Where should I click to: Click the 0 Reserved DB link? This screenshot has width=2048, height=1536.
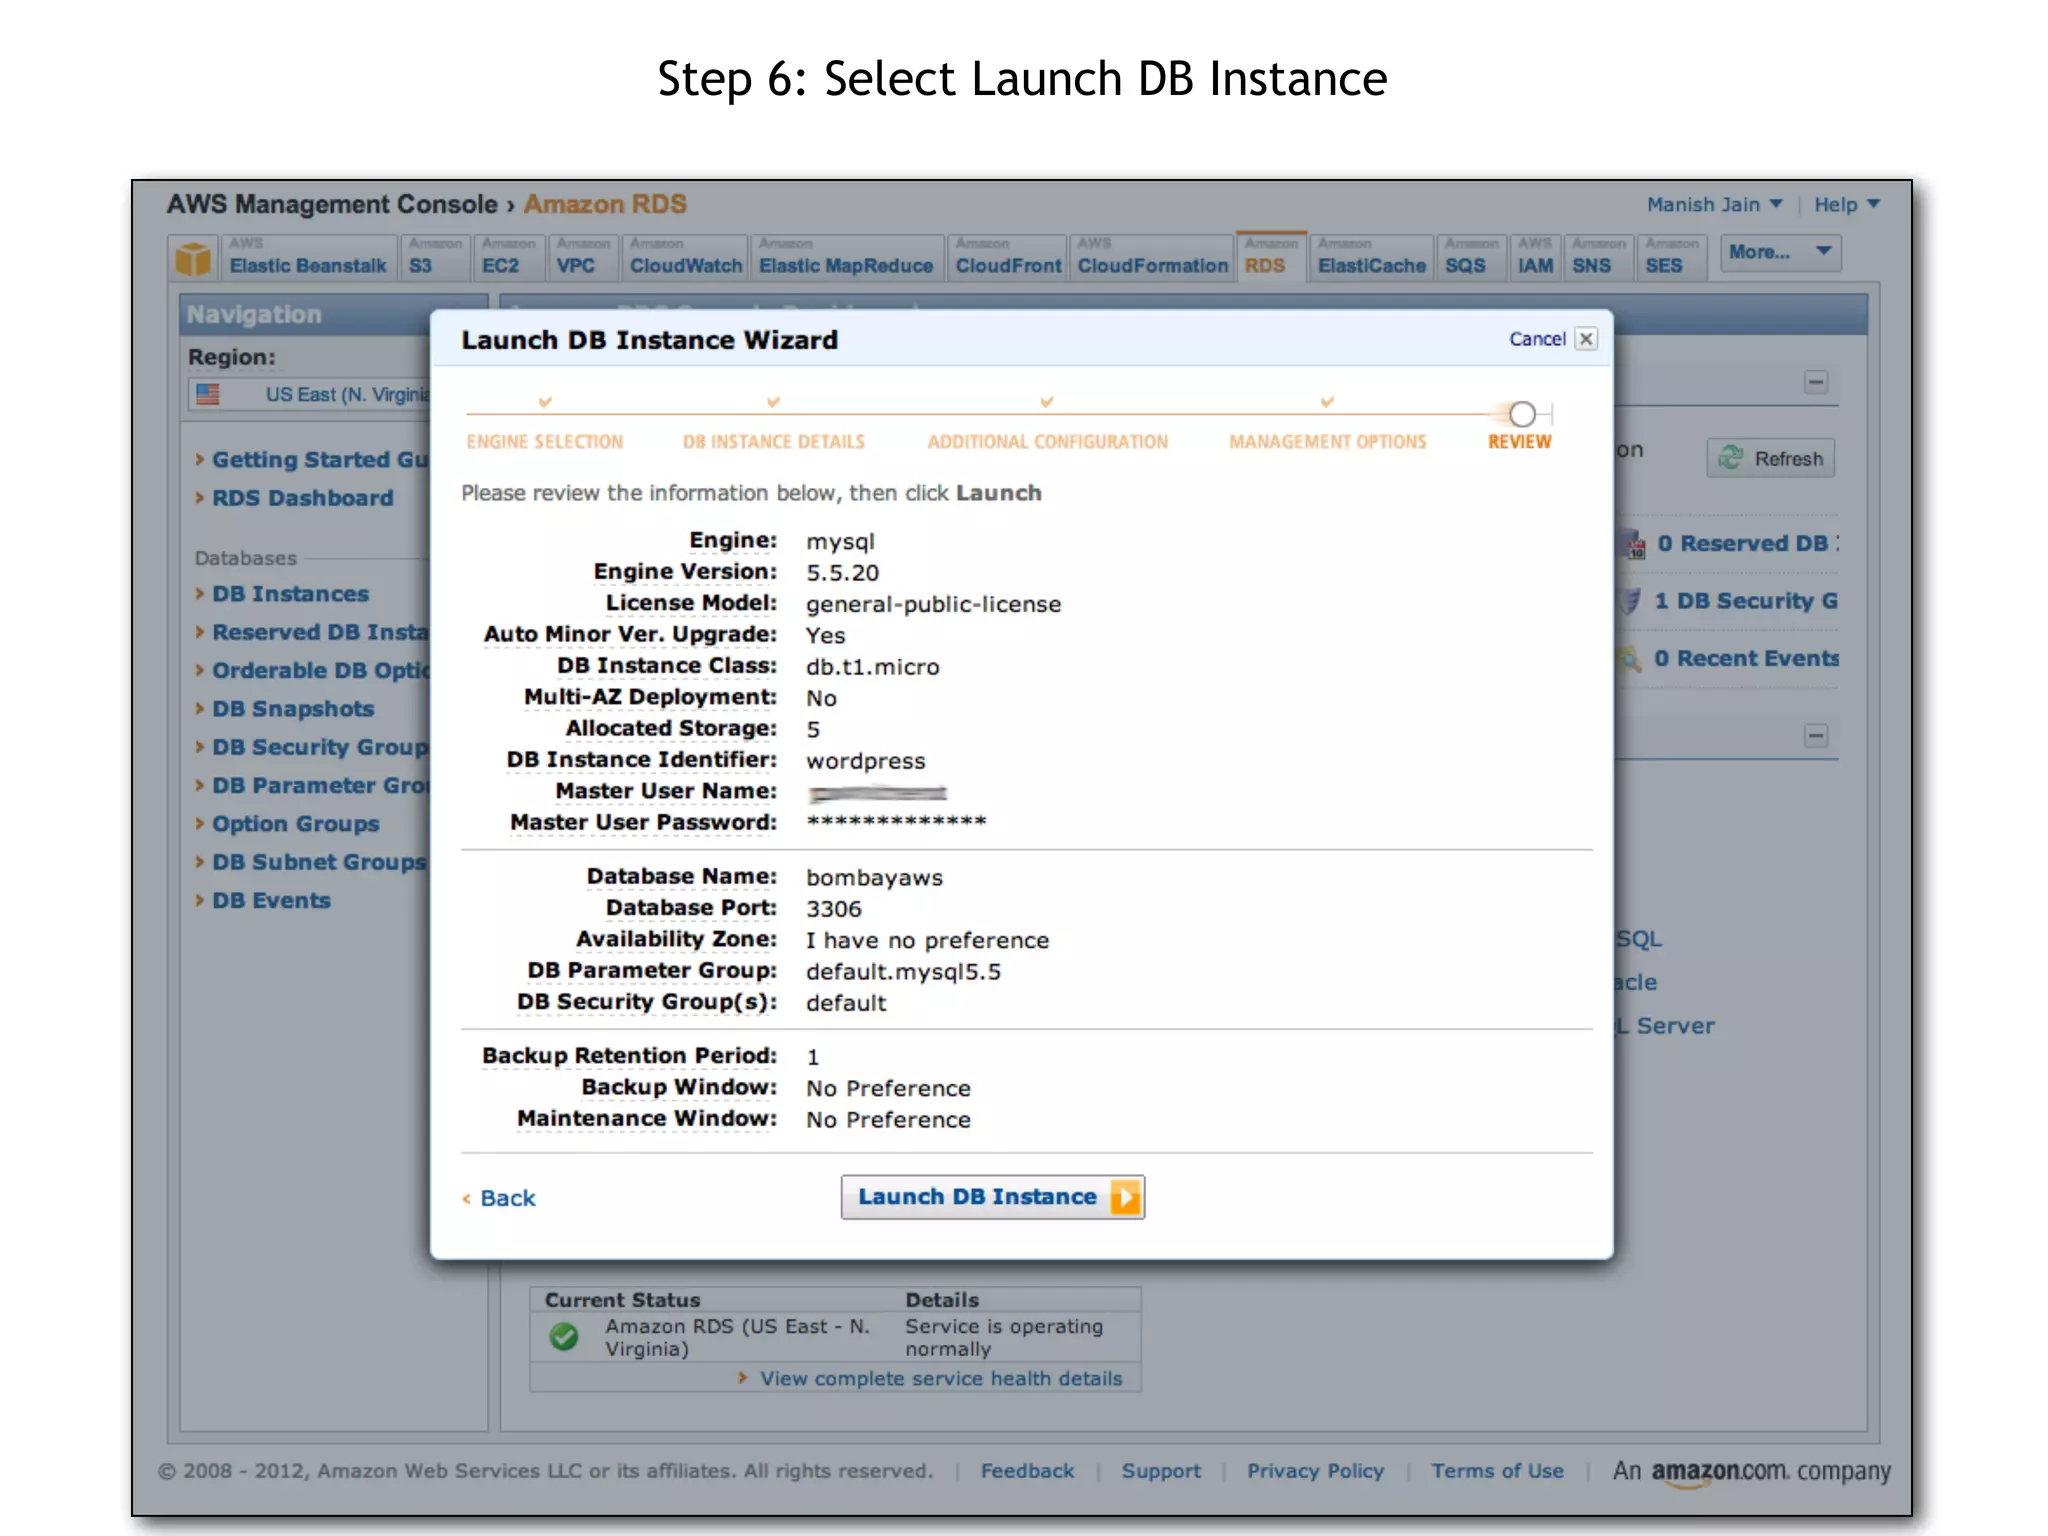[1748, 543]
